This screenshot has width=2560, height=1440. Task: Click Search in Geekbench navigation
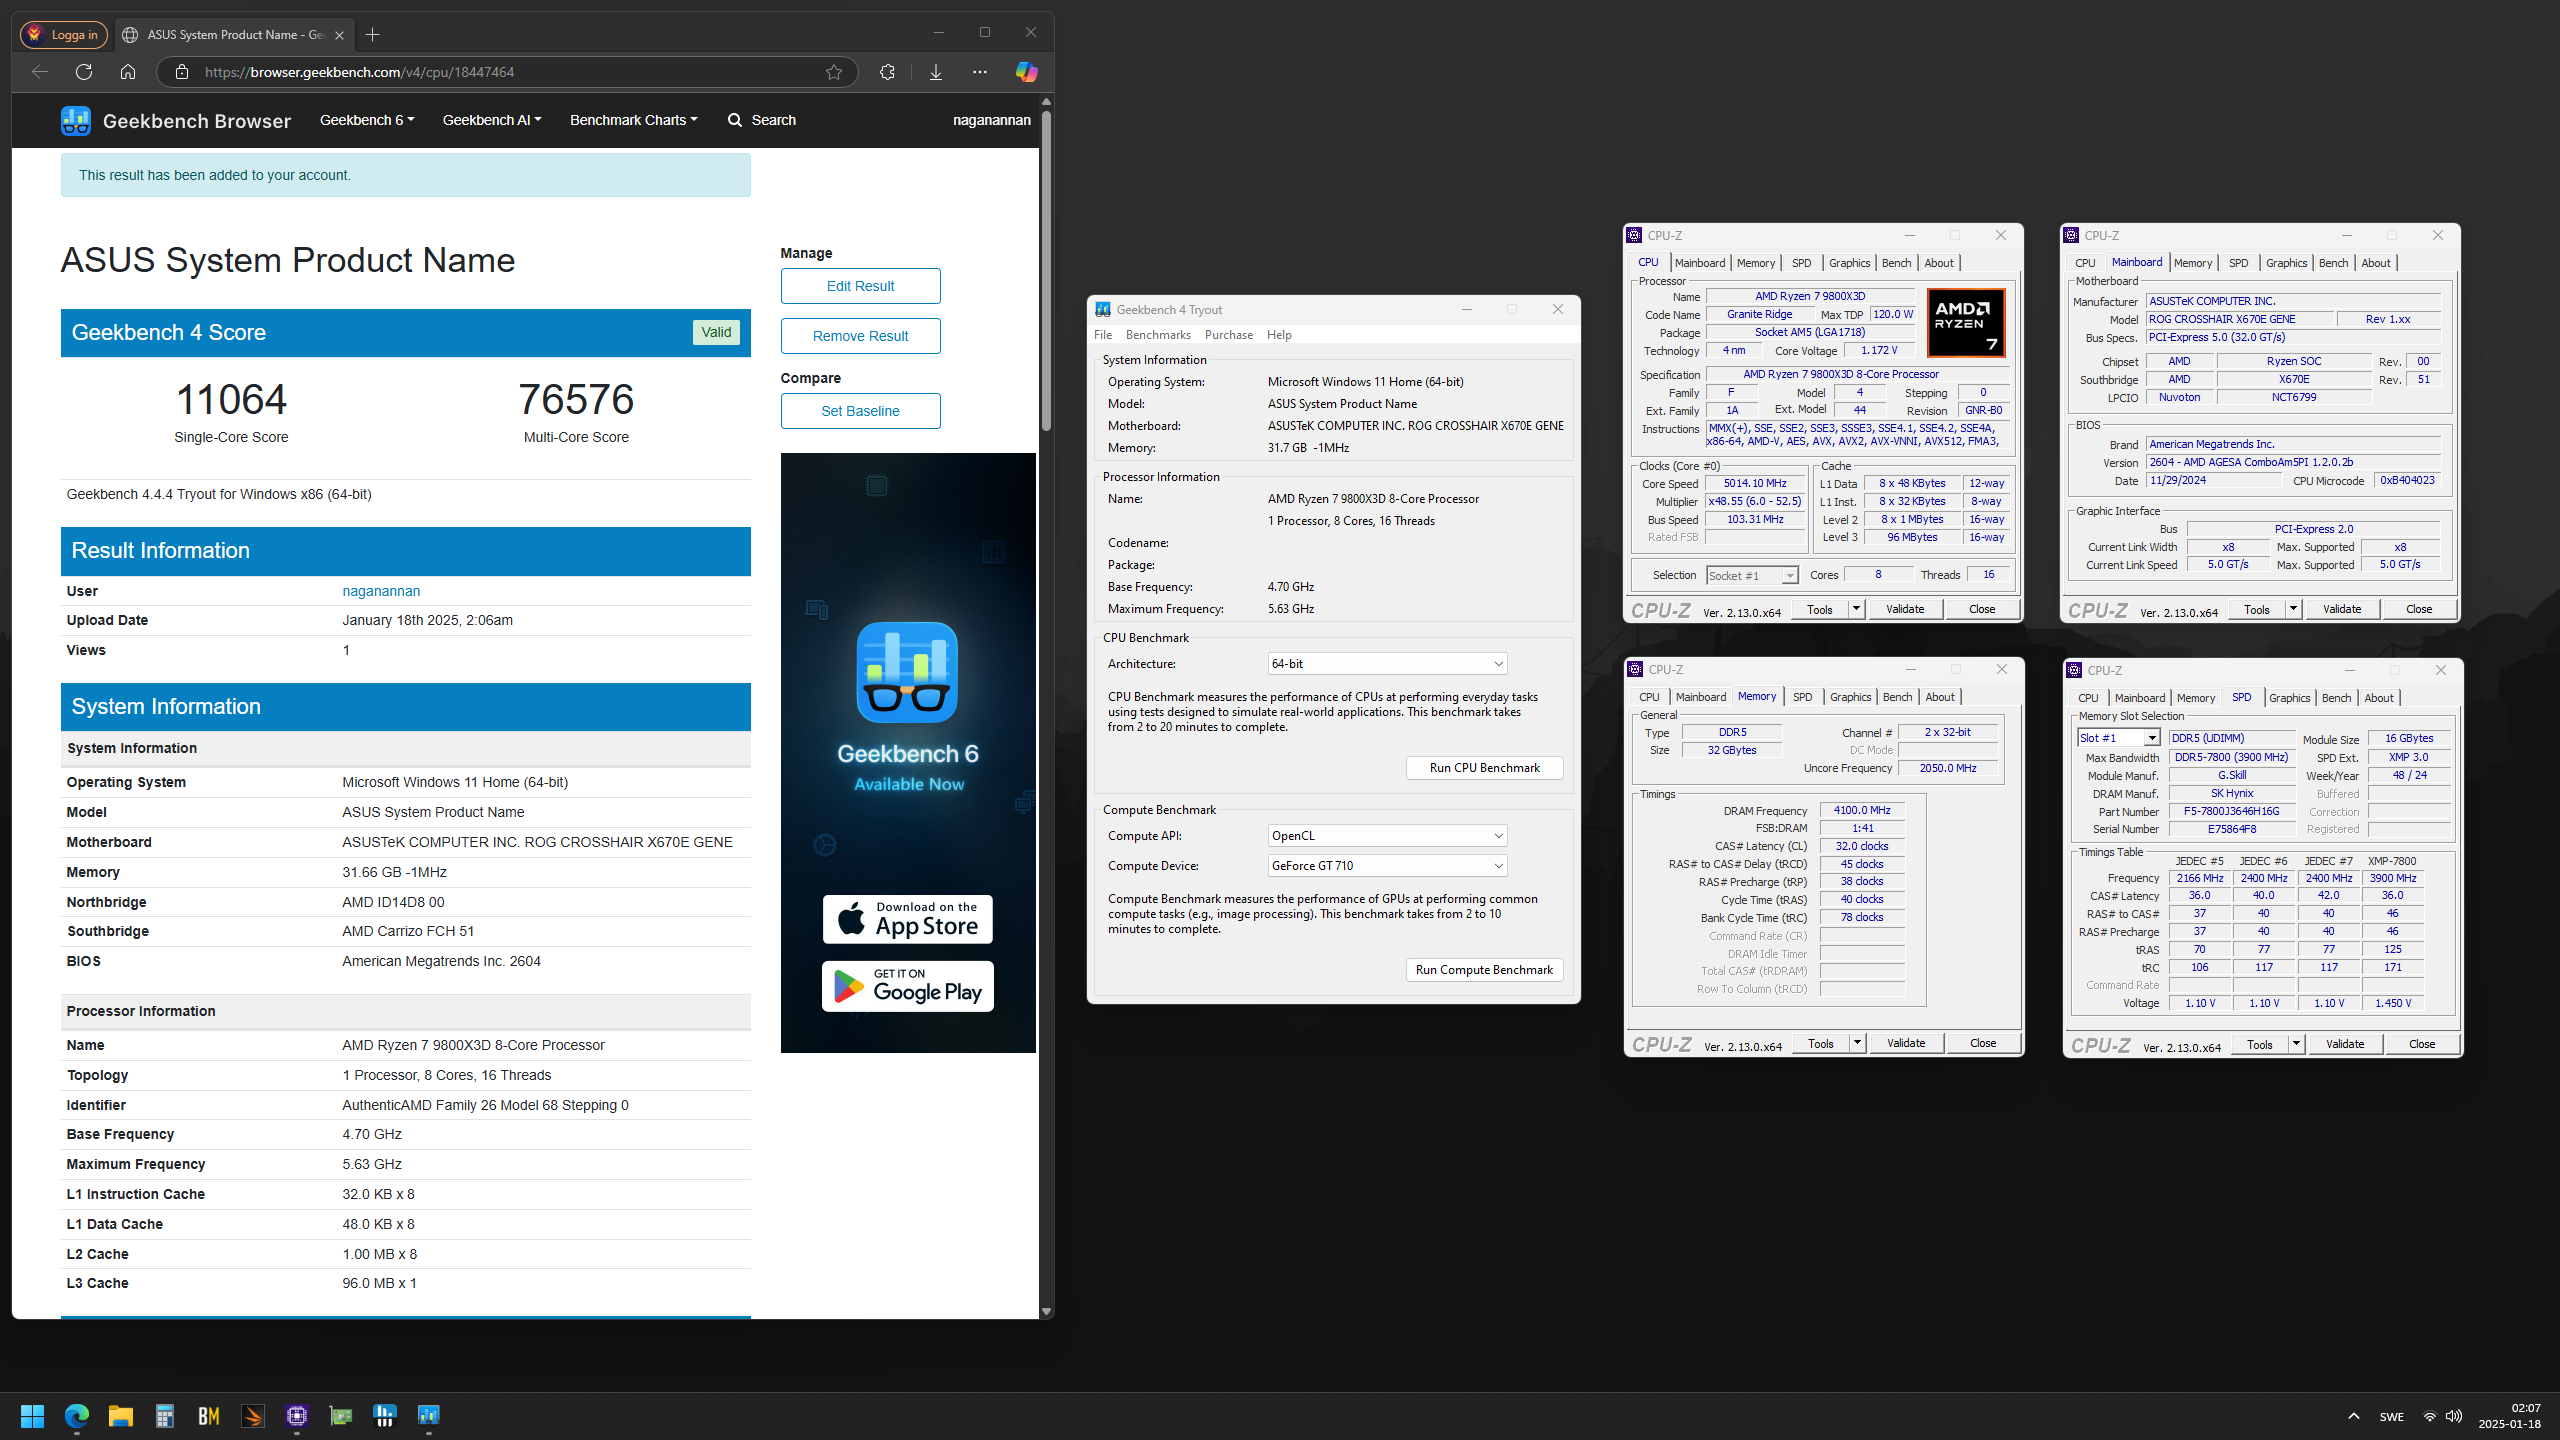[x=762, y=120]
